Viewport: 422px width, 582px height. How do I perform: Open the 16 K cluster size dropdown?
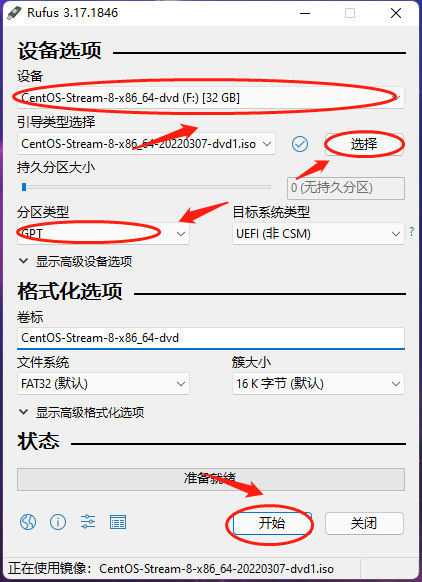pos(318,383)
